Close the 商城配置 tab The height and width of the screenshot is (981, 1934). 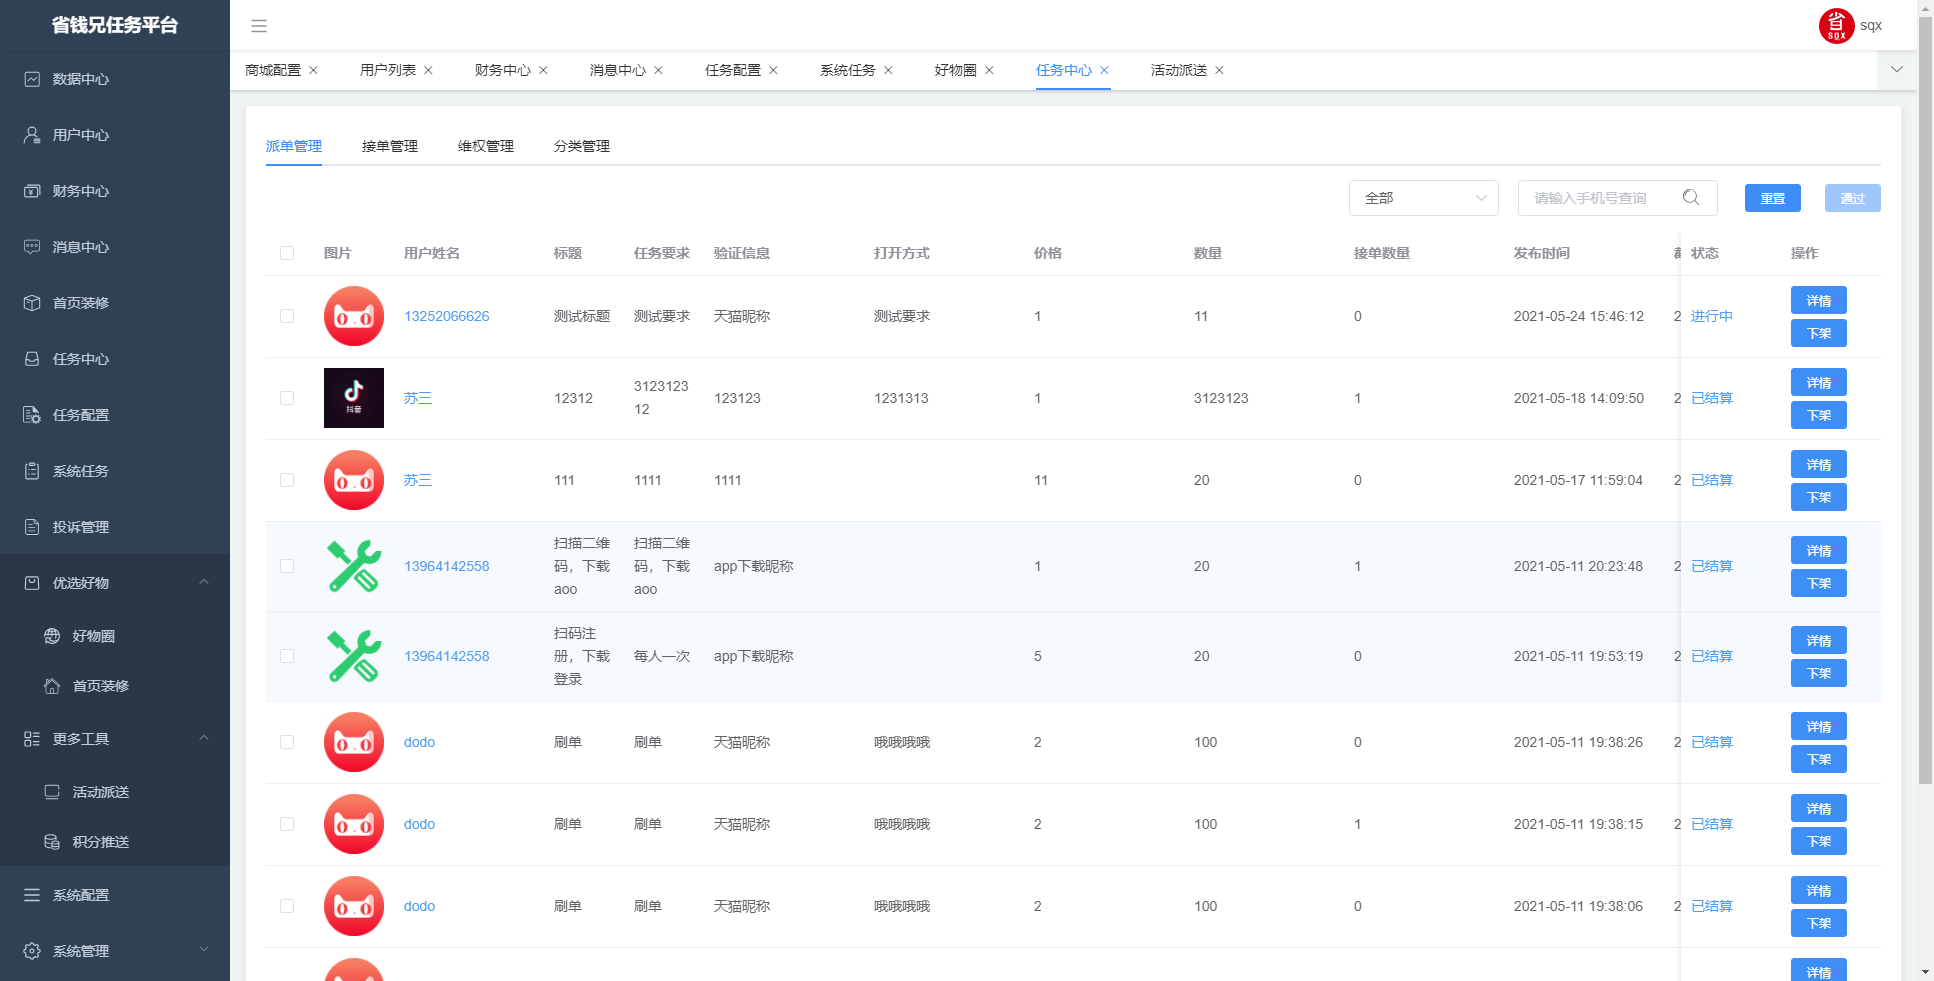tap(313, 70)
